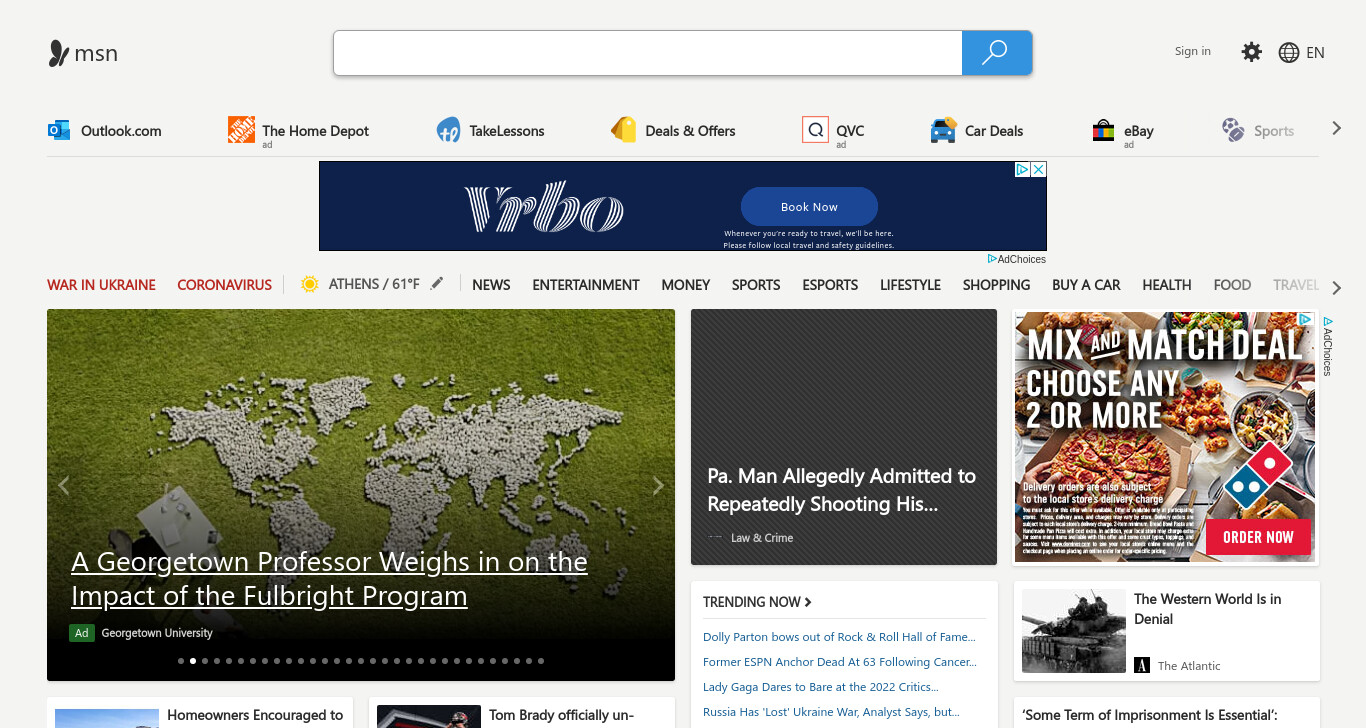Close the Vrbo banner ad
The height and width of the screenshot is (728, 1366).
tap(1039, 170)
